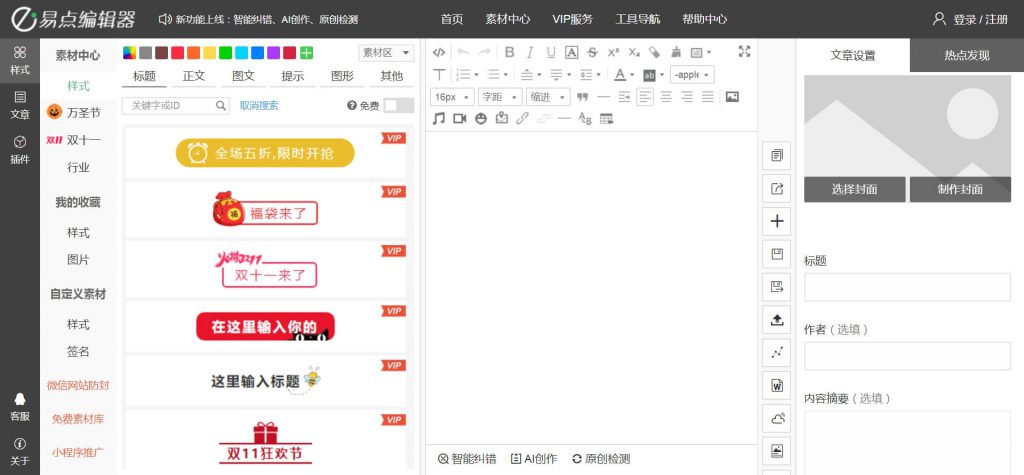Click the plus icon in side toolbar
Screen dimensions: 1024x475
(x=777, y=221)
